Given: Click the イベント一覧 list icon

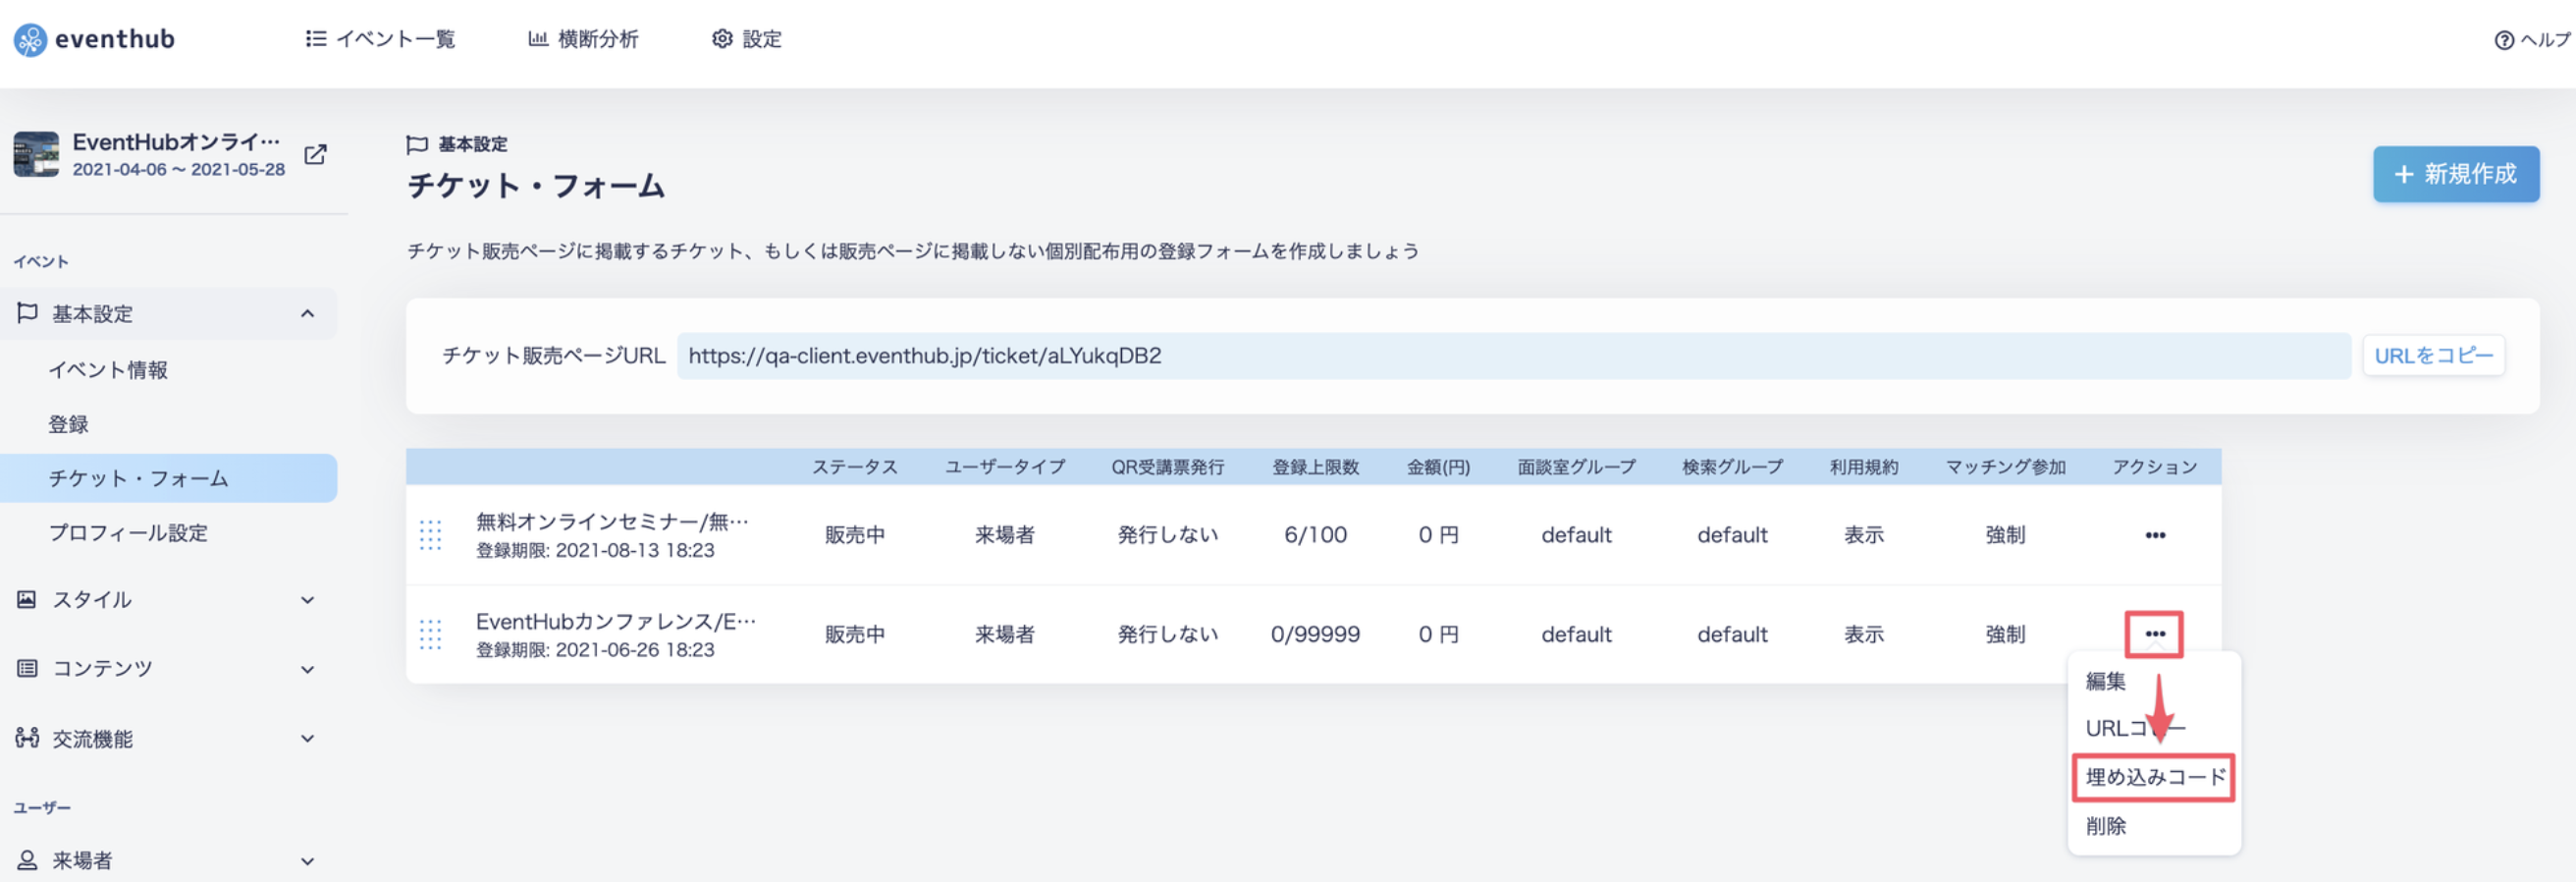Looking at the screenshot, I should click(316, 39).
